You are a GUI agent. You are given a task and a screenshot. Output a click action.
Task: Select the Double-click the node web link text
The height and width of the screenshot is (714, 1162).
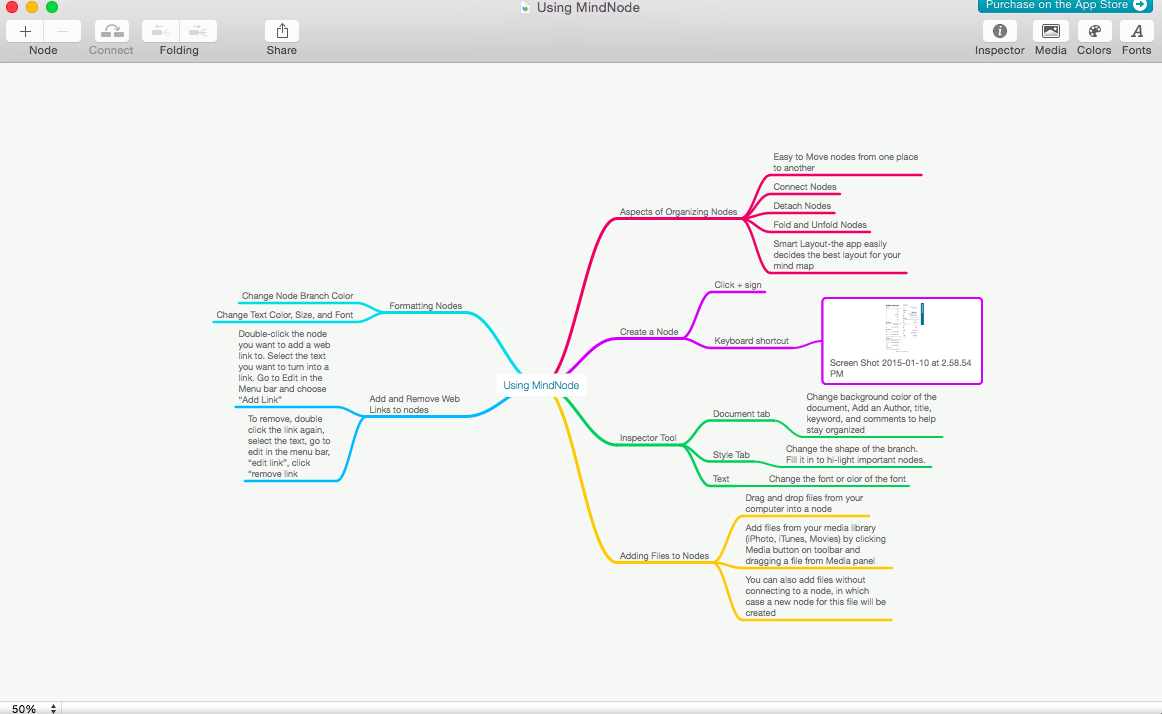point(284,366)
